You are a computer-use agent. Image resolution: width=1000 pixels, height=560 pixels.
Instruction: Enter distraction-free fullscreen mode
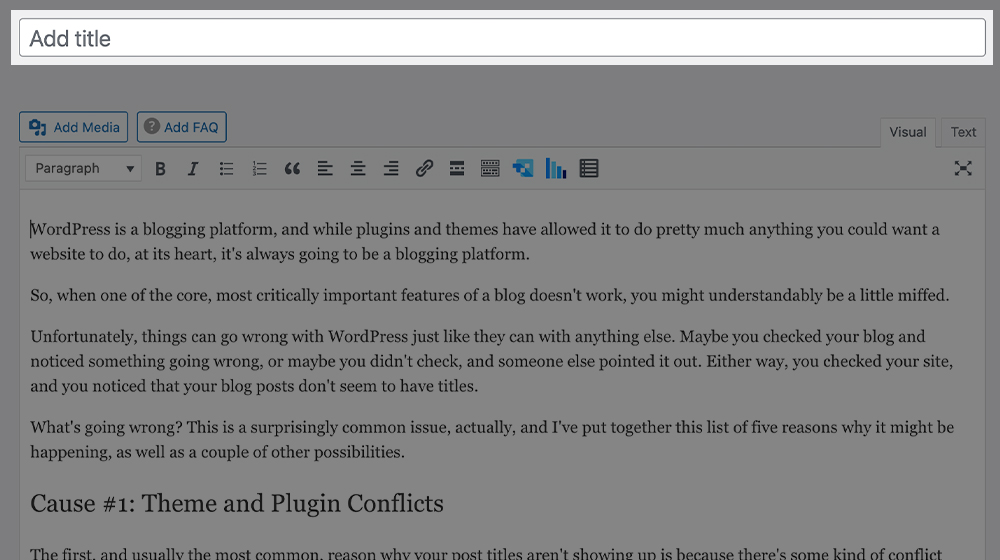click(x=963, y=168)
